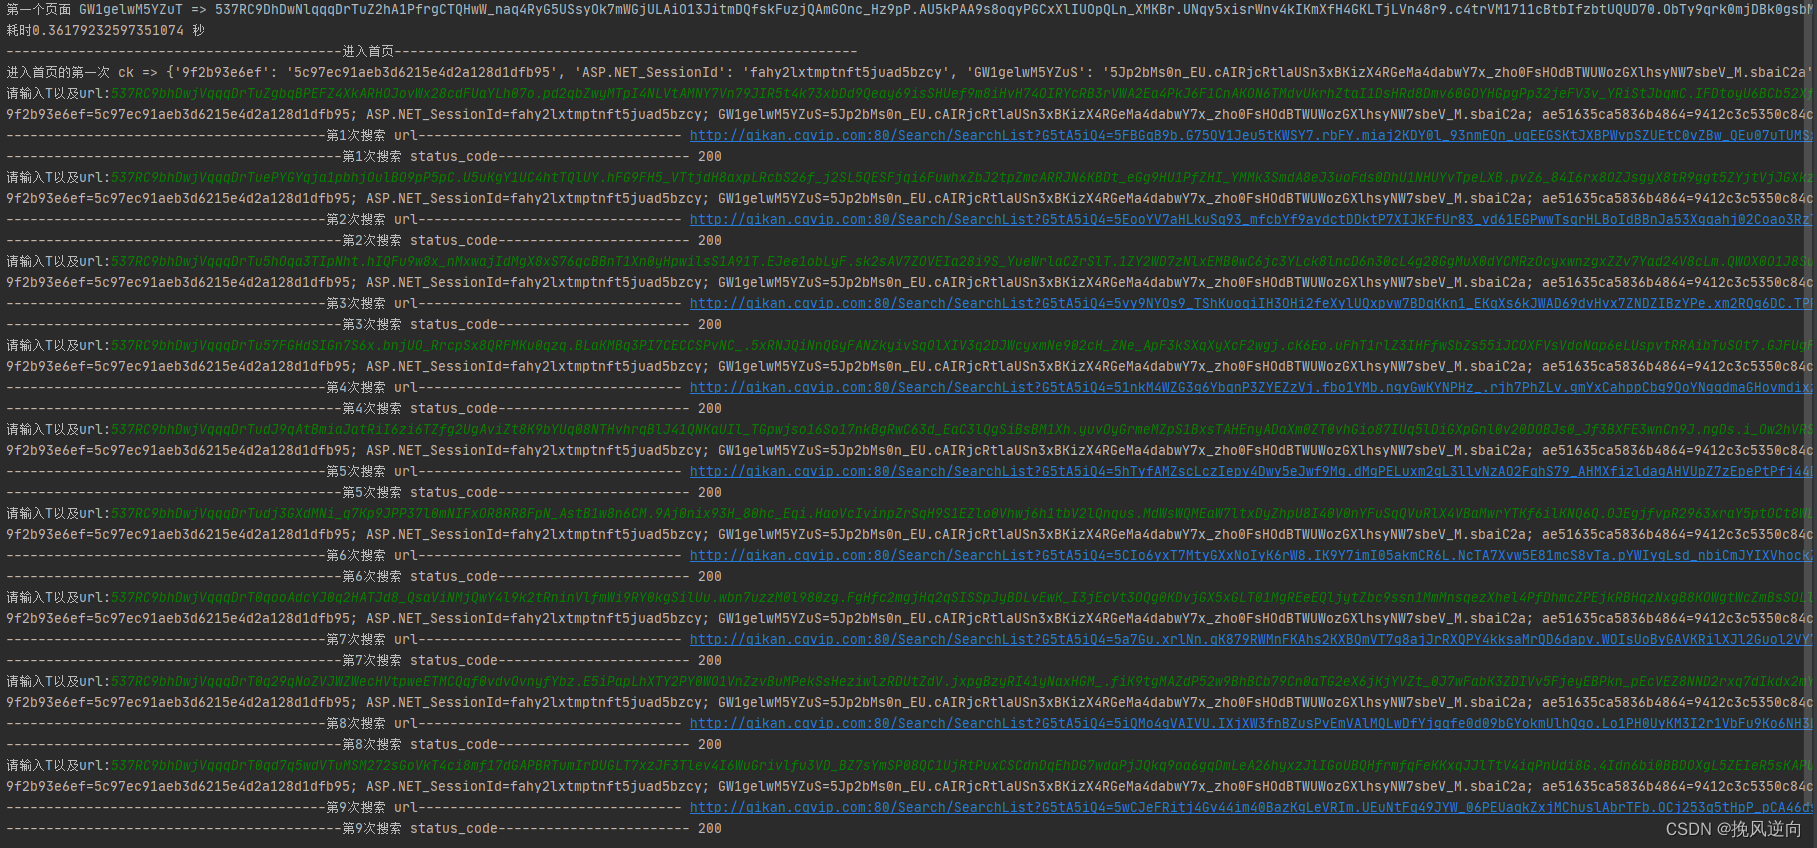This screenshot has width=1817, height=848.
Task: Open the 第4次搜索 url hyperlink
Action: (1250, 388)
